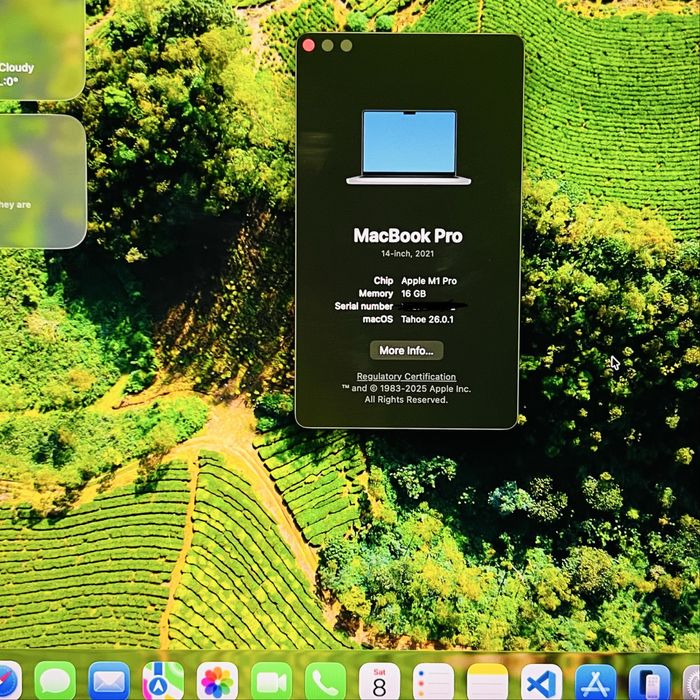
Task: Click the widget containing 'hey are' text
Action: [x=42, y=181]
